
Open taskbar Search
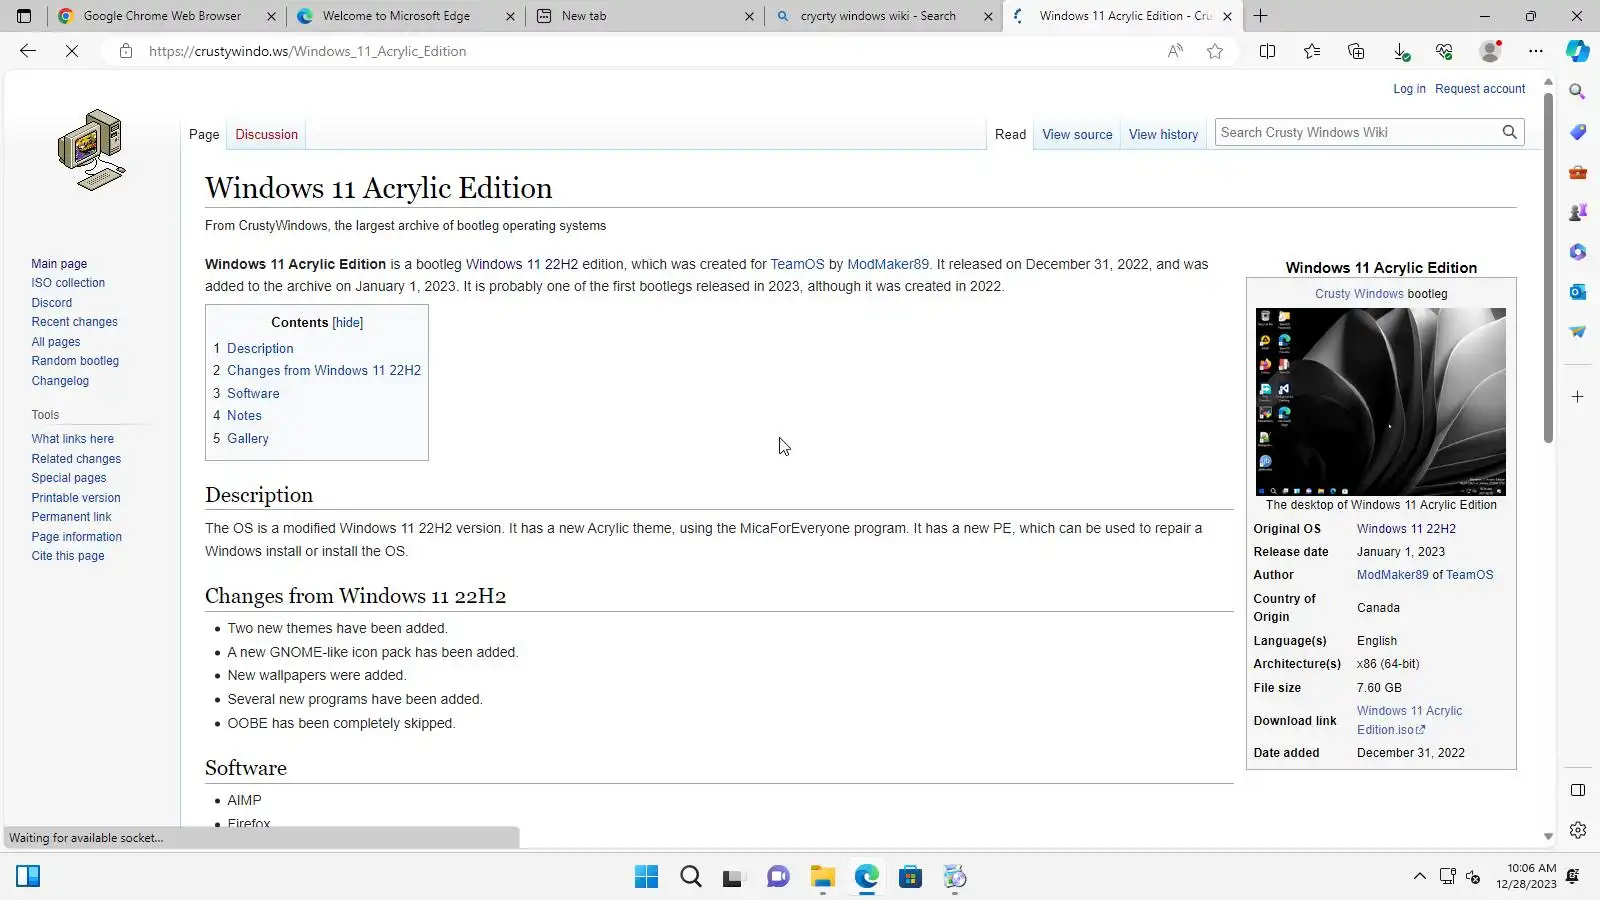690,877
